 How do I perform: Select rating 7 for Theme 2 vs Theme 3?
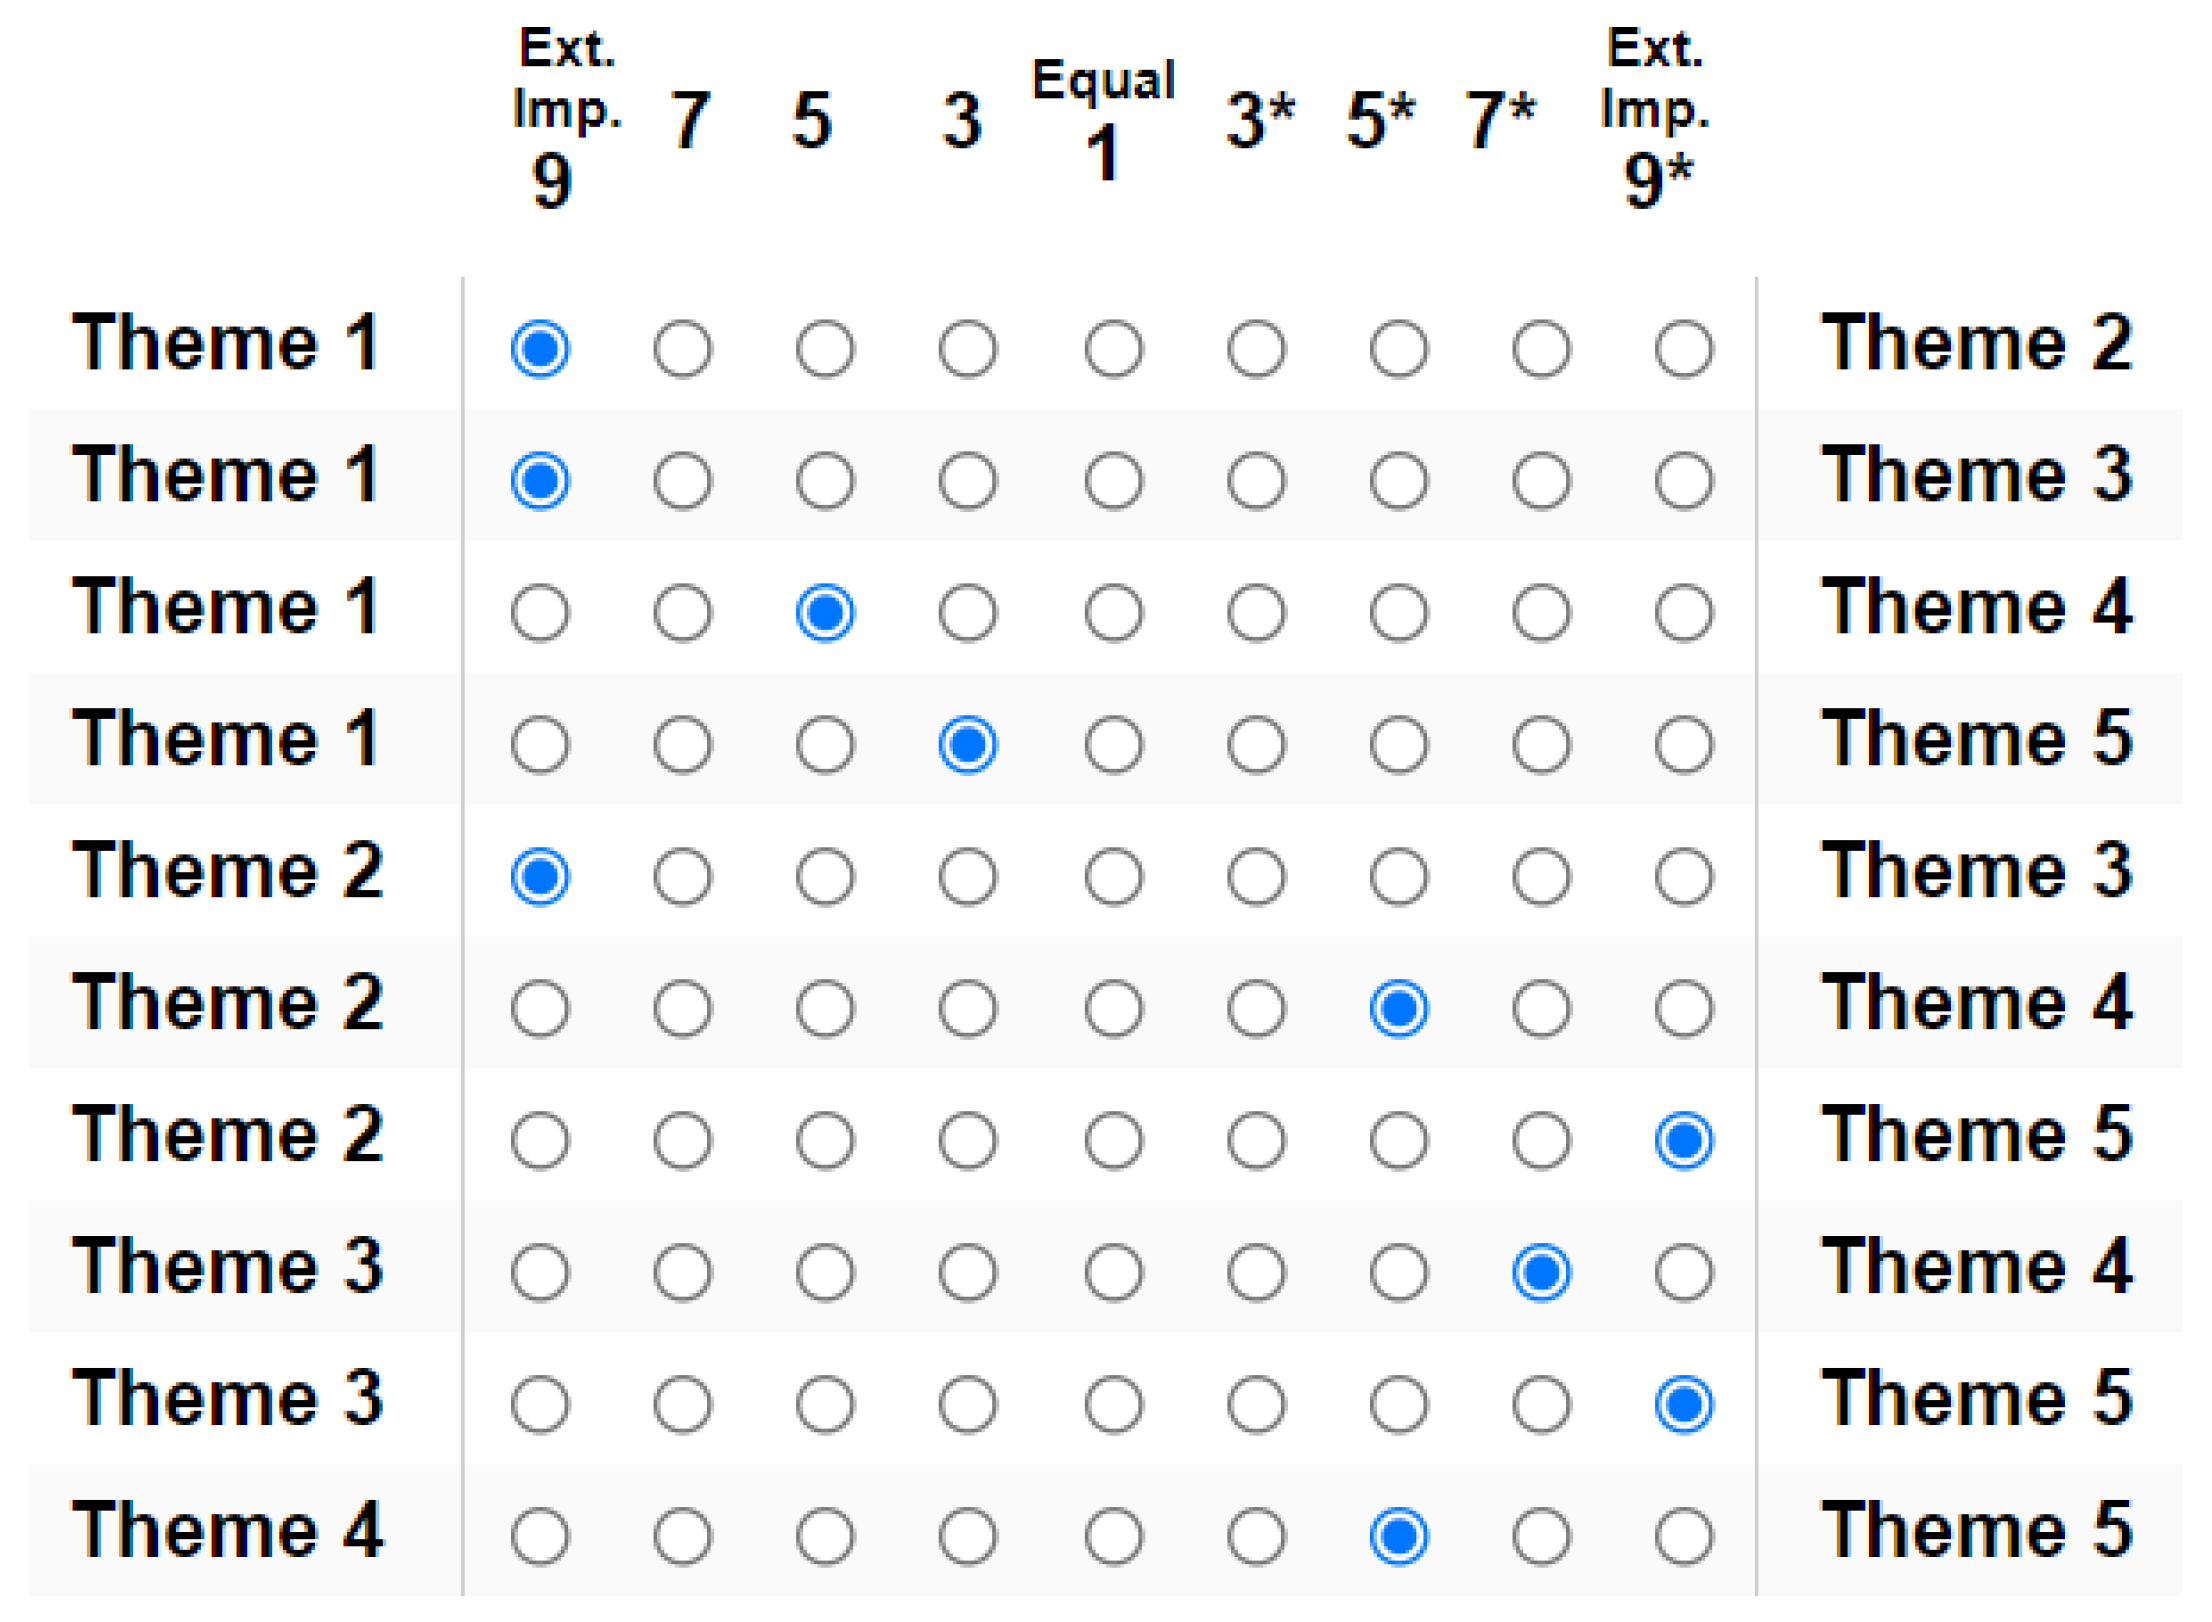[683, 877]
